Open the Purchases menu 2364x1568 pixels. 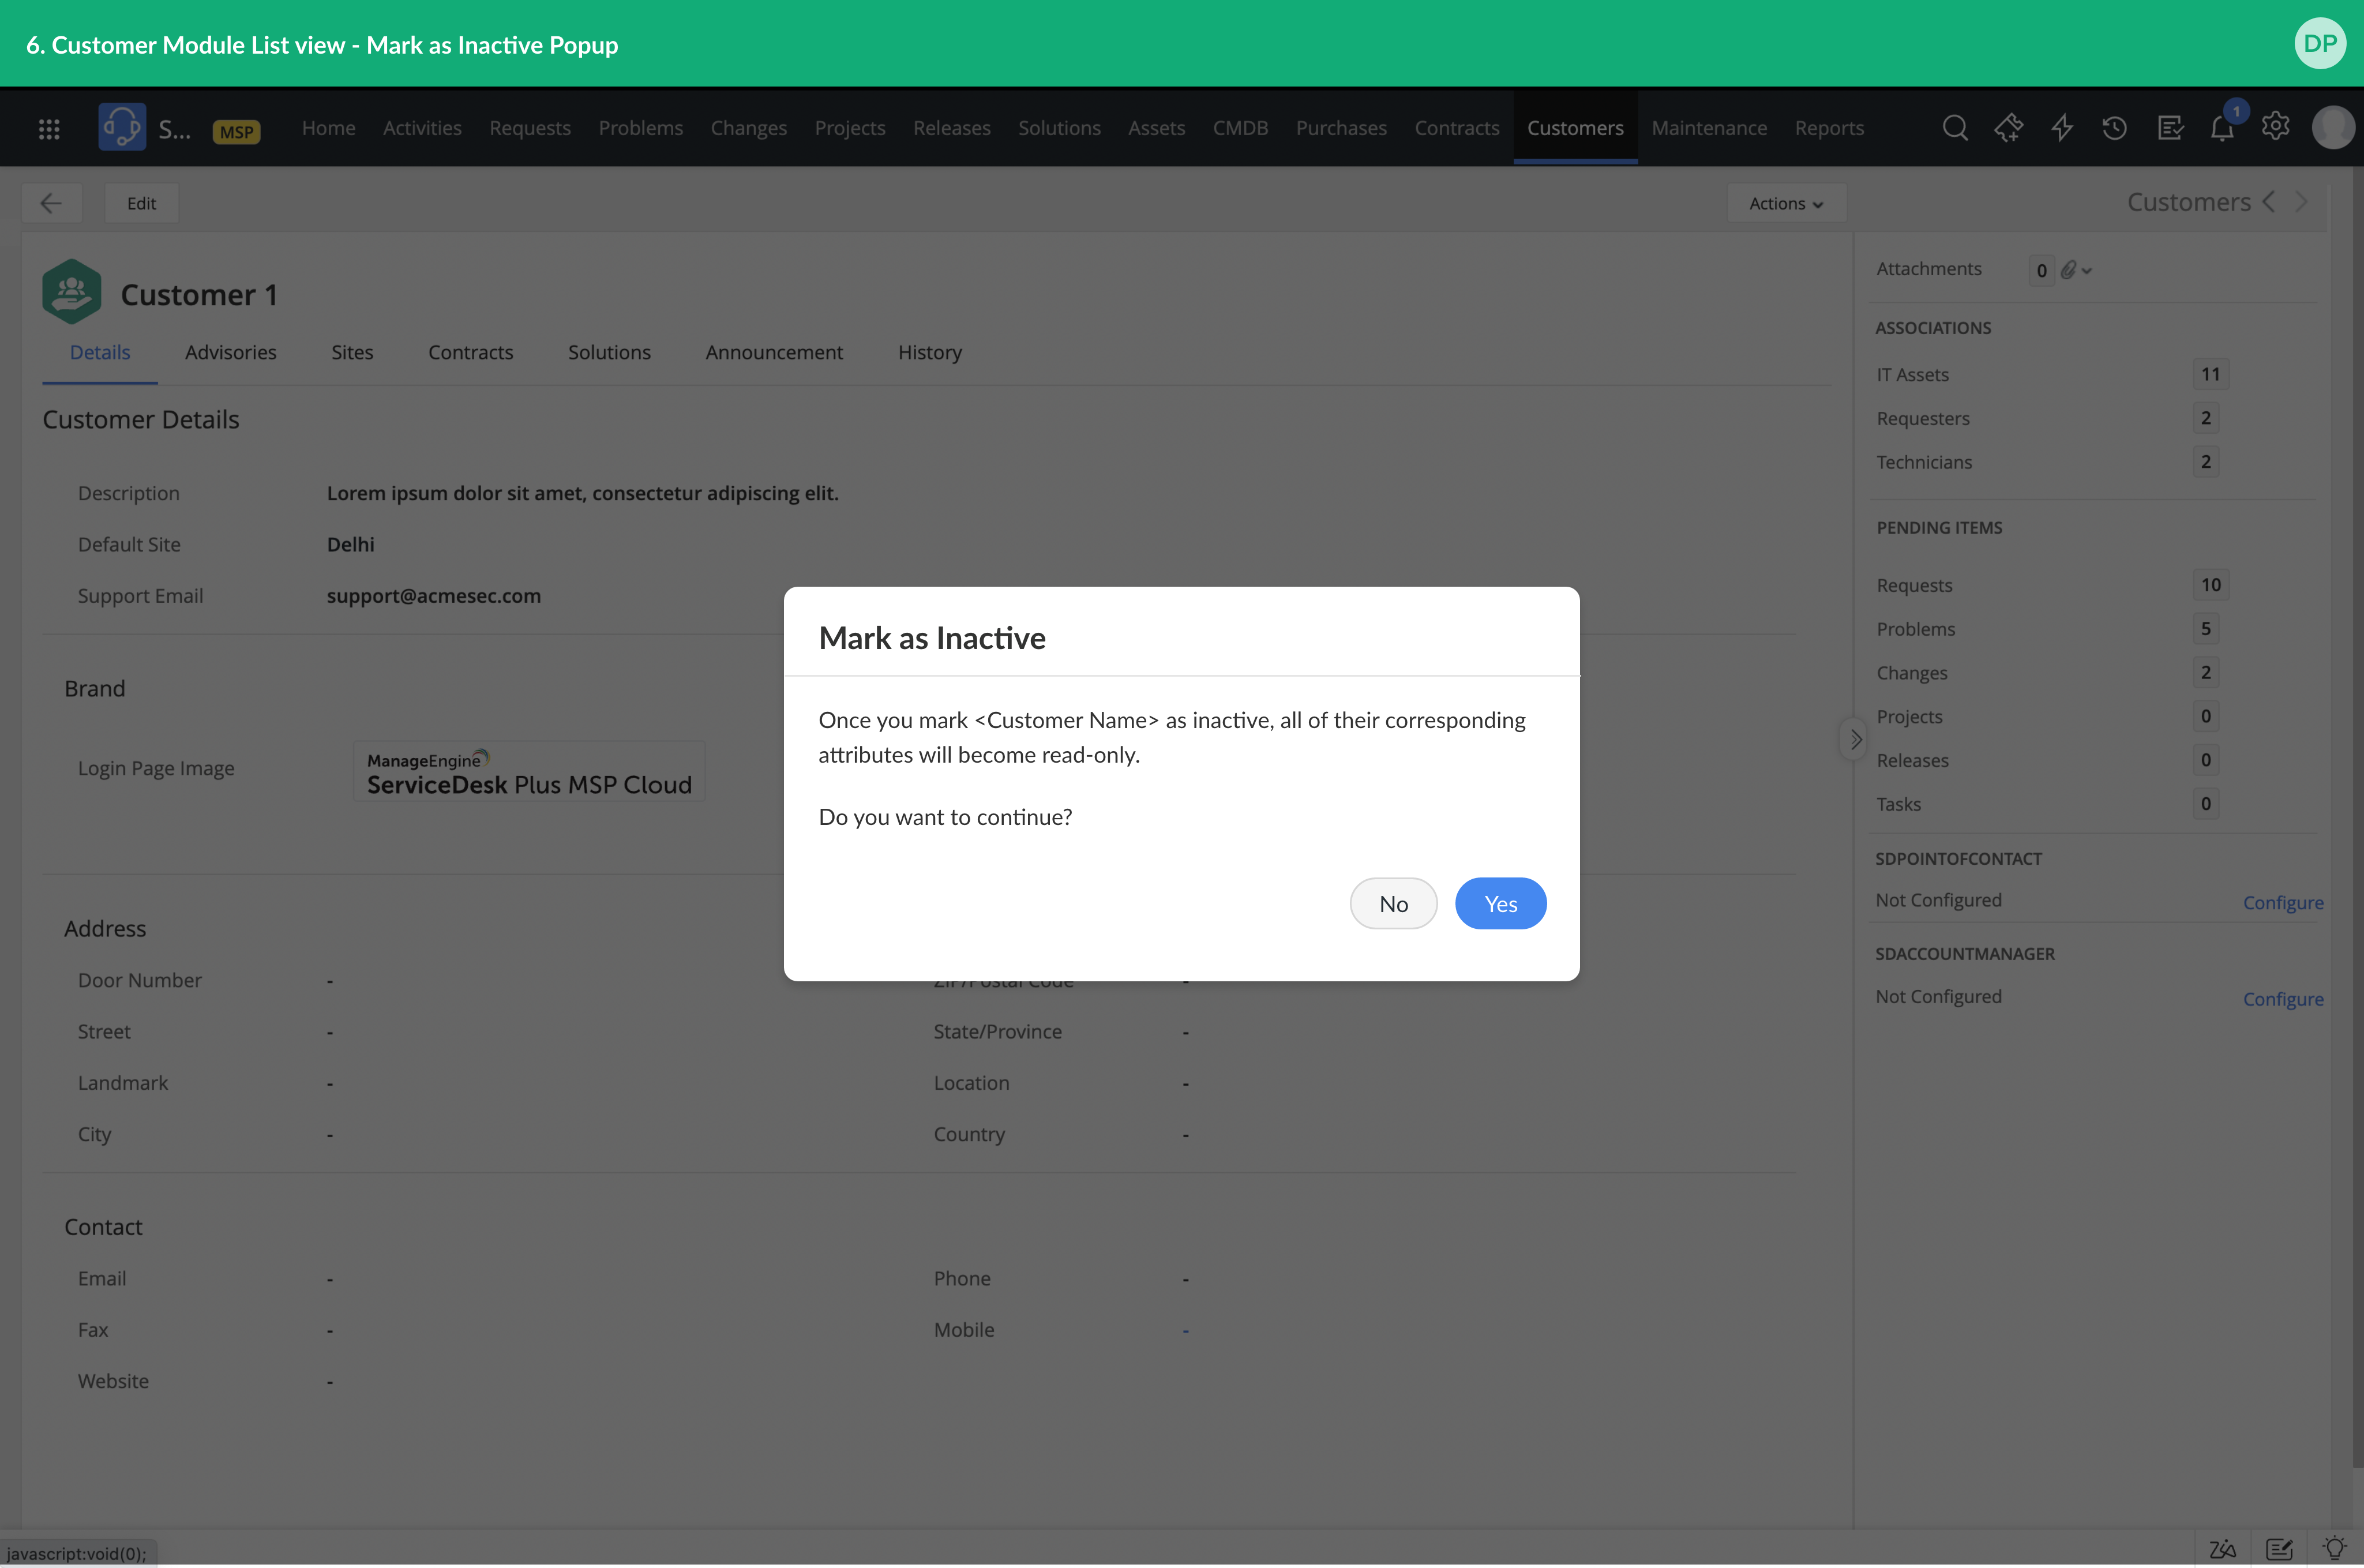1341,128
